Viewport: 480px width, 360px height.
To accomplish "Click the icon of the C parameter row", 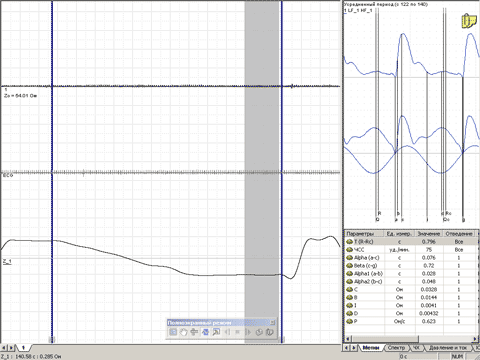I will 349,290.
